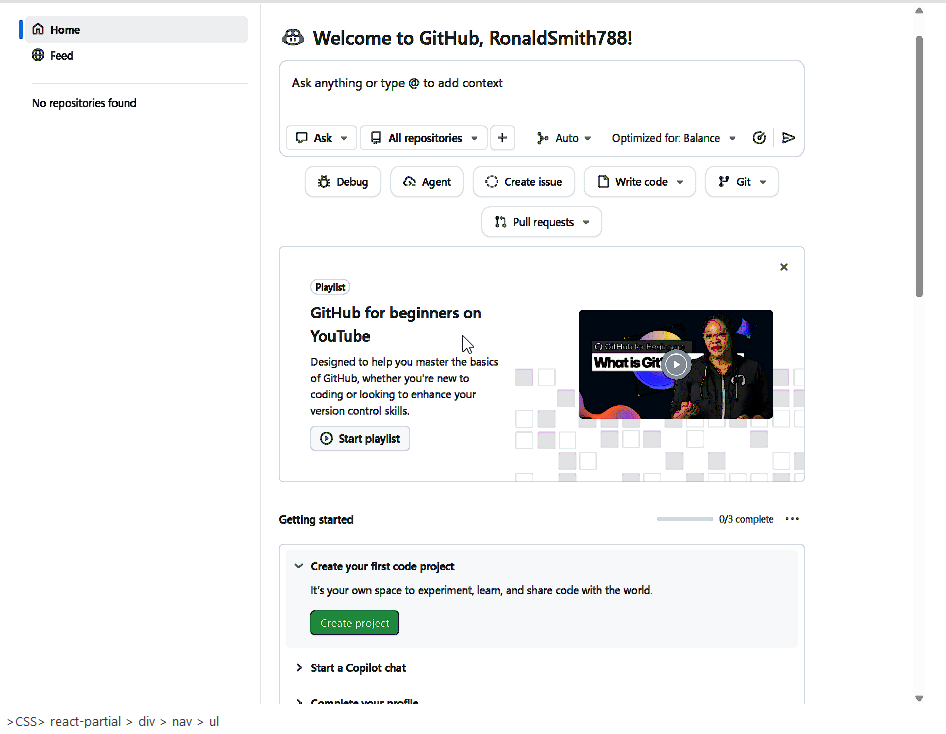Image resolution: width=946 pixels, height=734 pixels.
Task: Click the Home icon in the sidebar
Action: pos(38,30)
